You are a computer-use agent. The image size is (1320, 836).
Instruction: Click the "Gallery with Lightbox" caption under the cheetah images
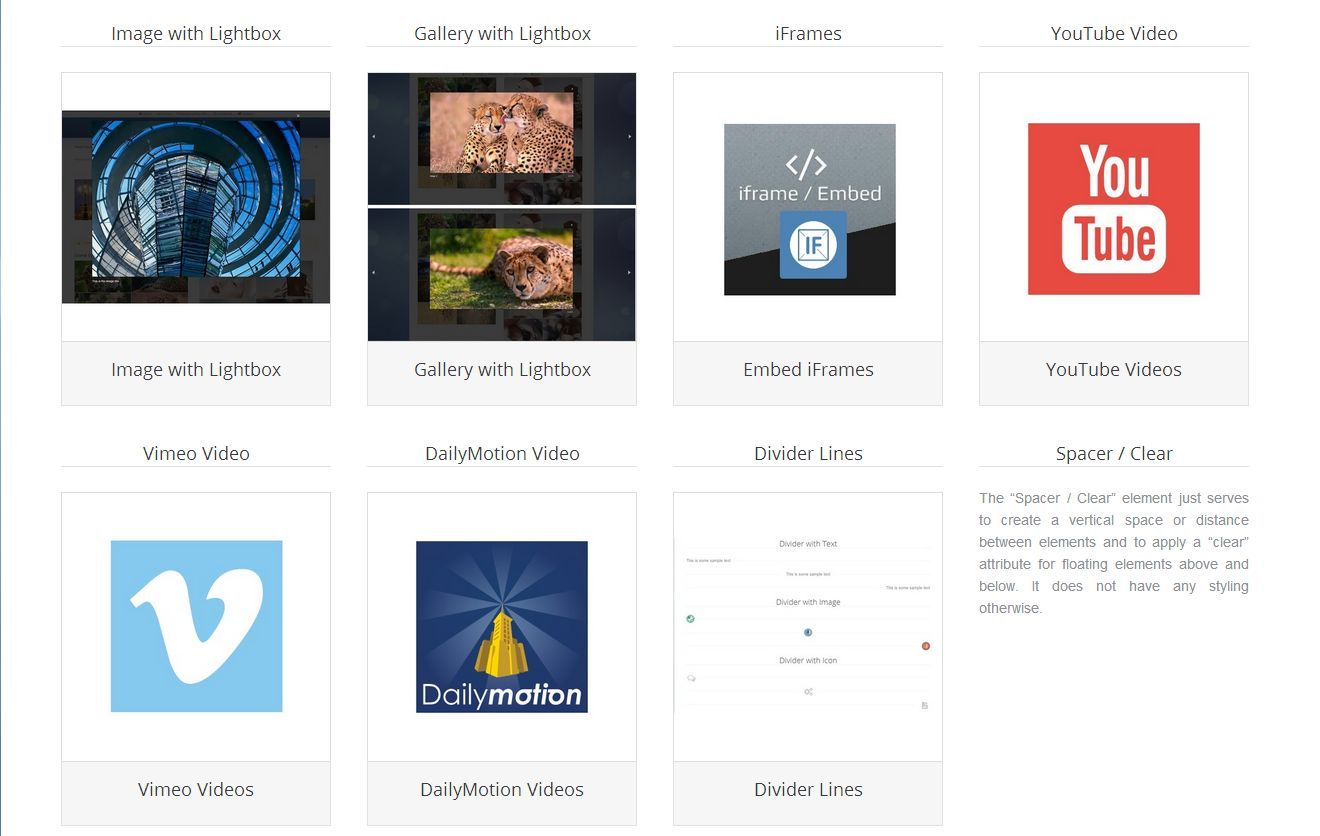502,369
